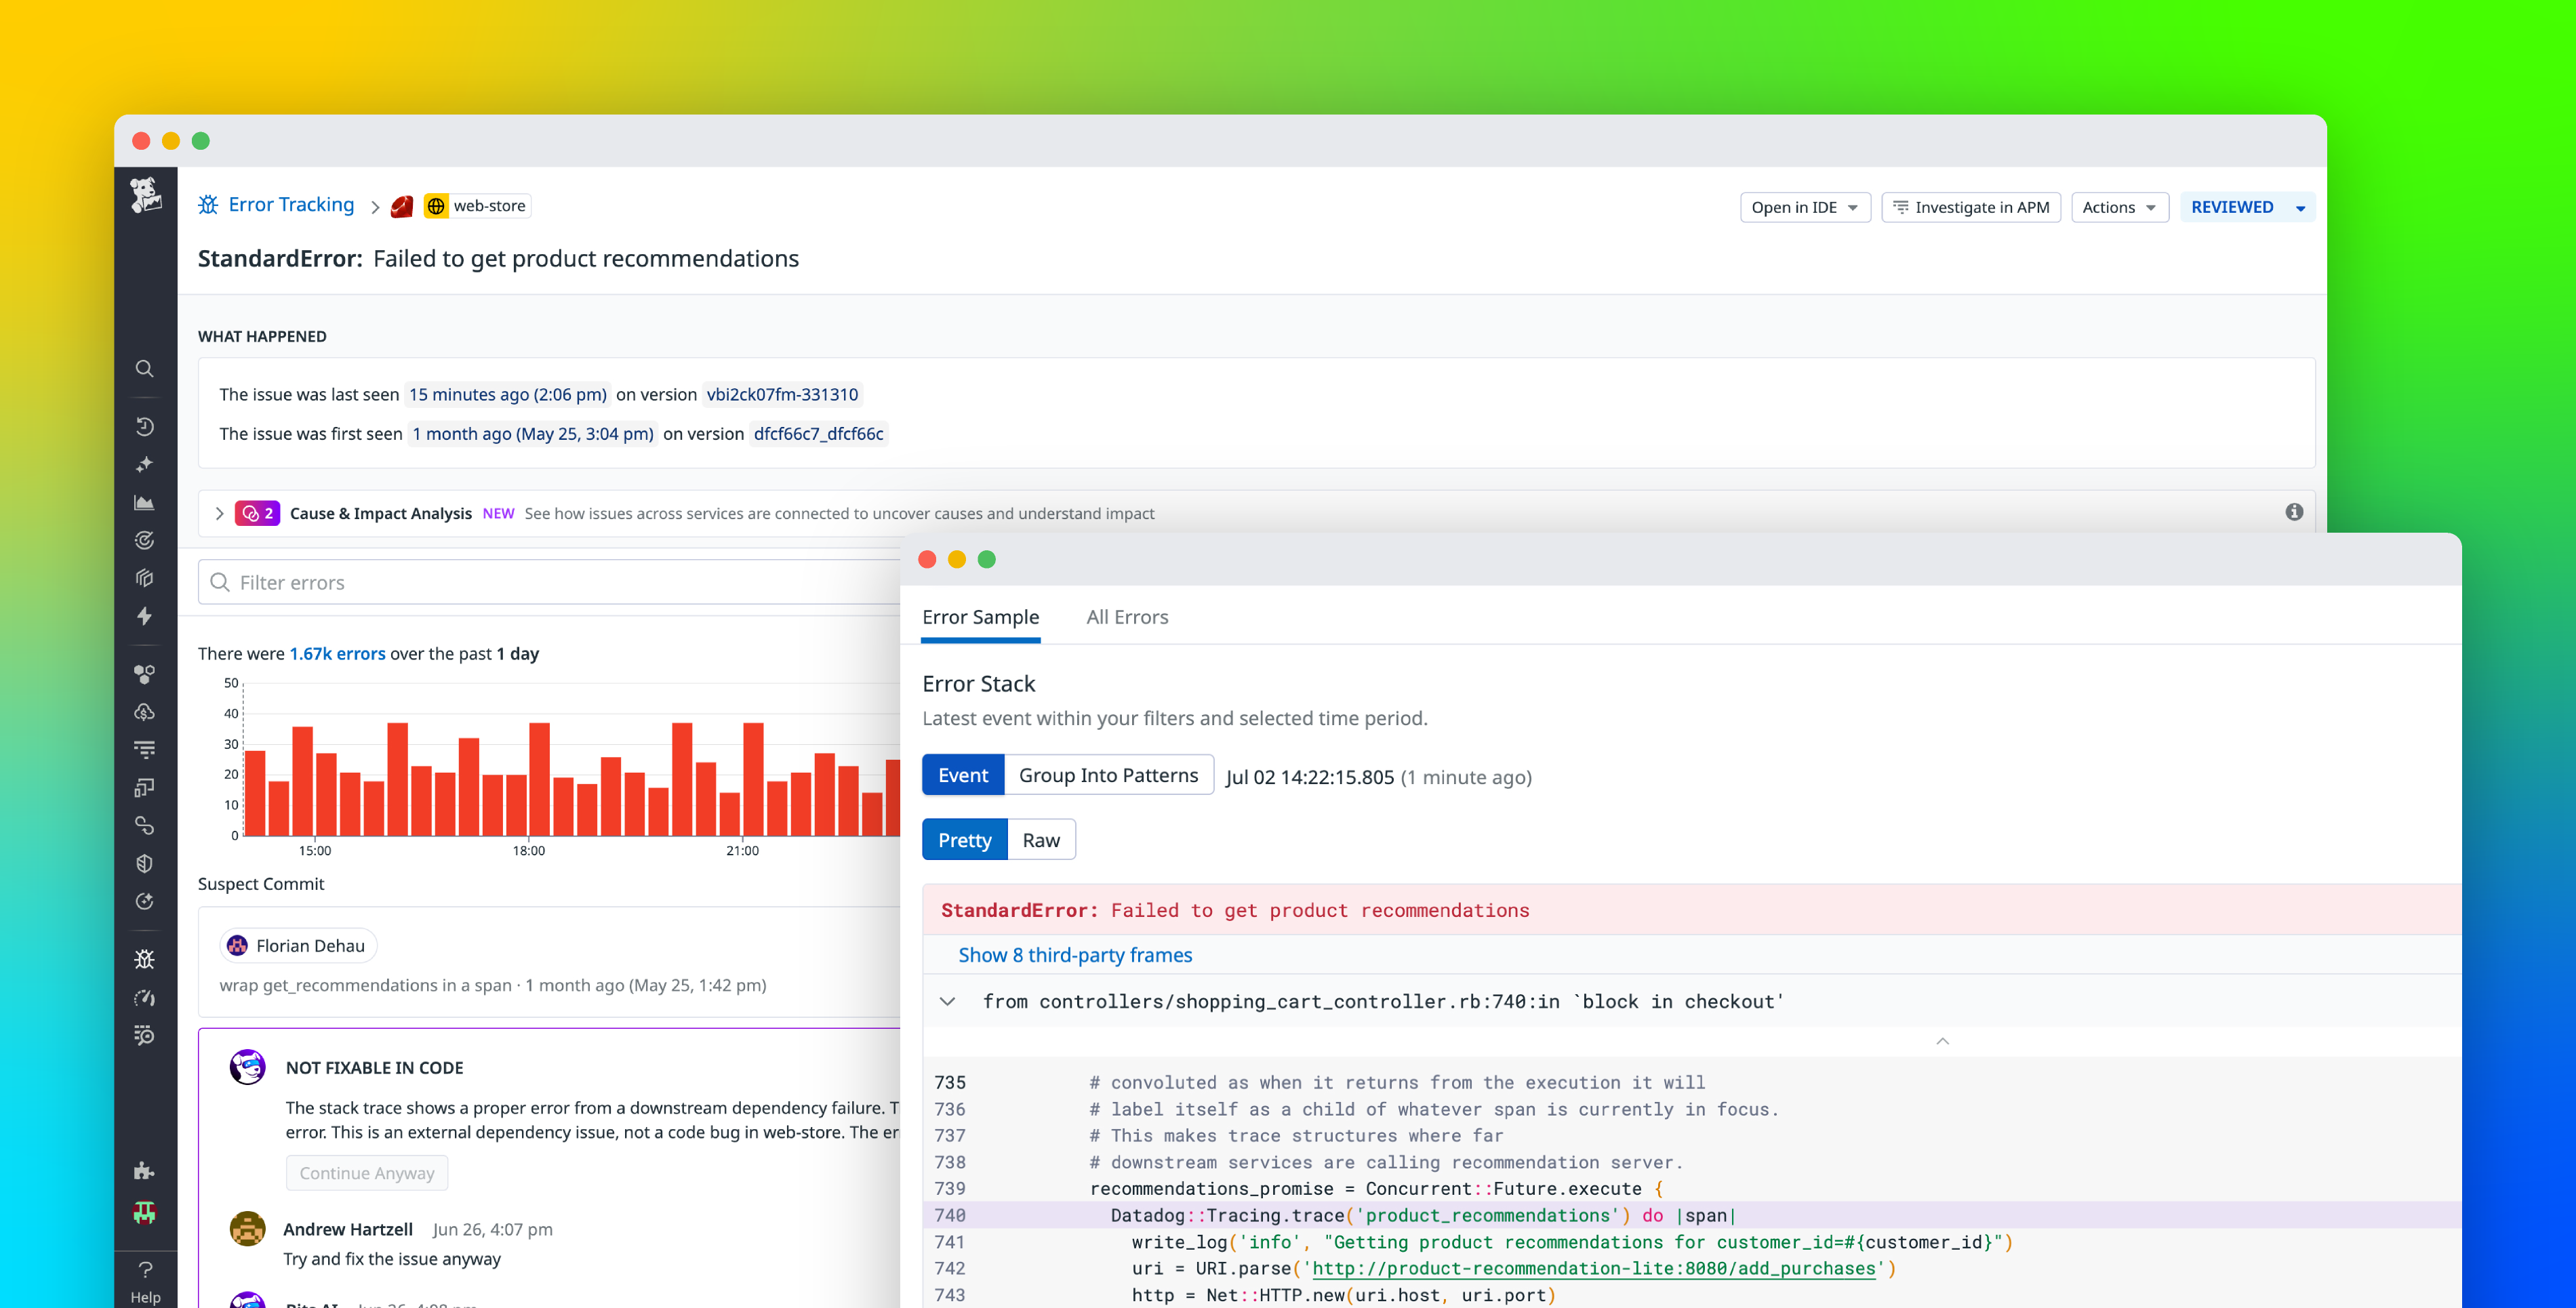Select the Error Sample tab

(x=981, y=617)
